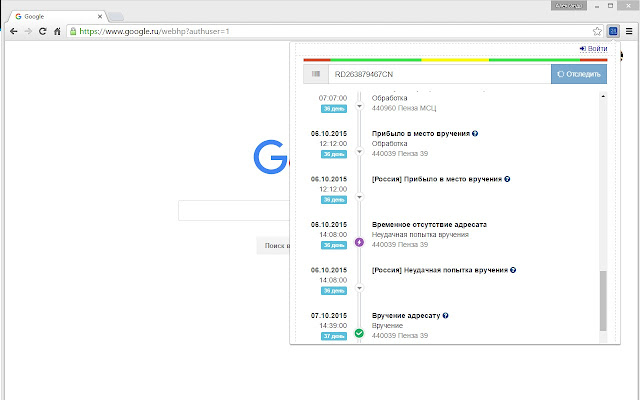Click '[Россия] Неудачная попытка вручения' title
The width and height of the screenshot is (640, 400).
pos(440,270)
